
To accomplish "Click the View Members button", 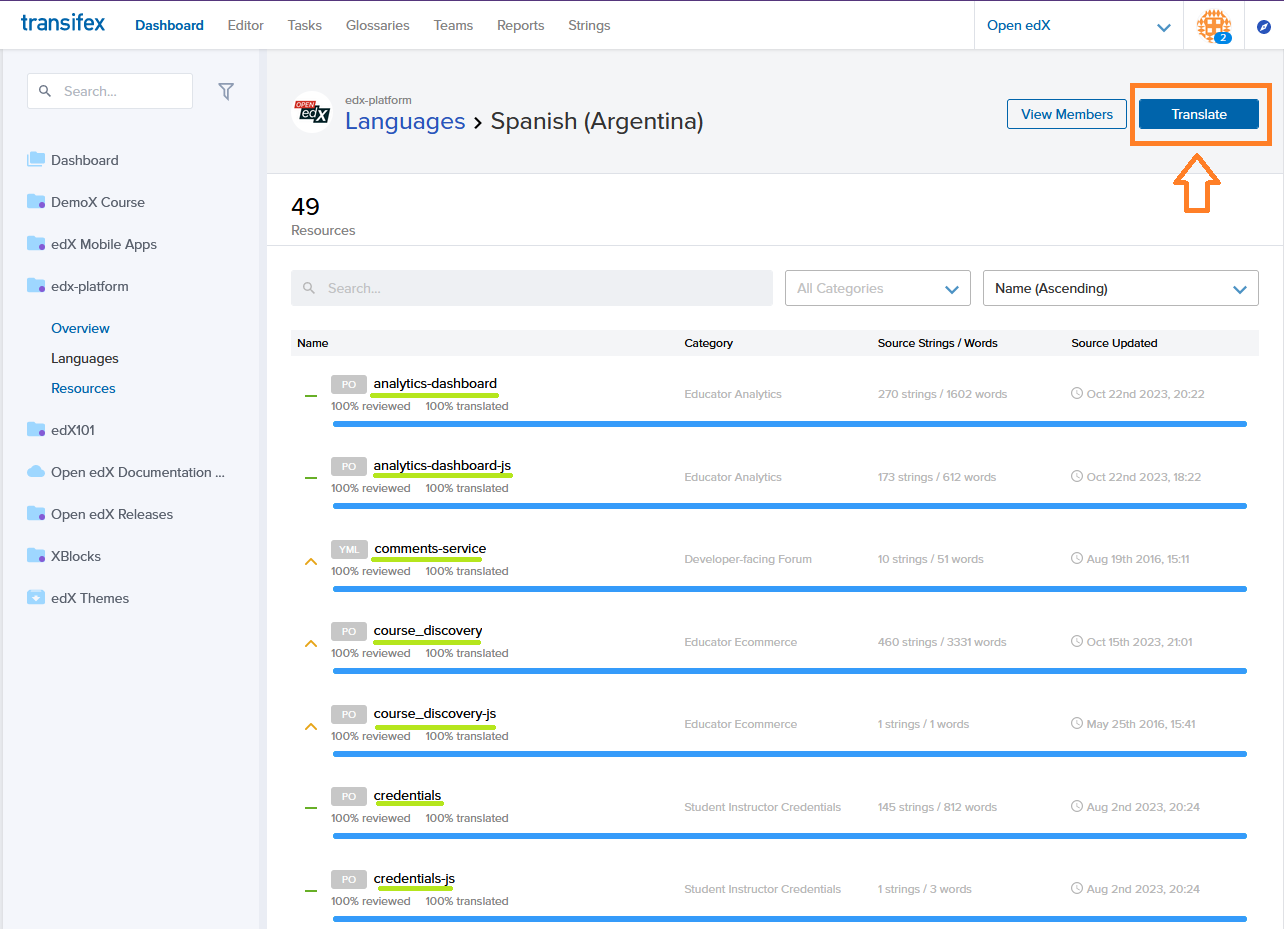I will (1066, 114).
